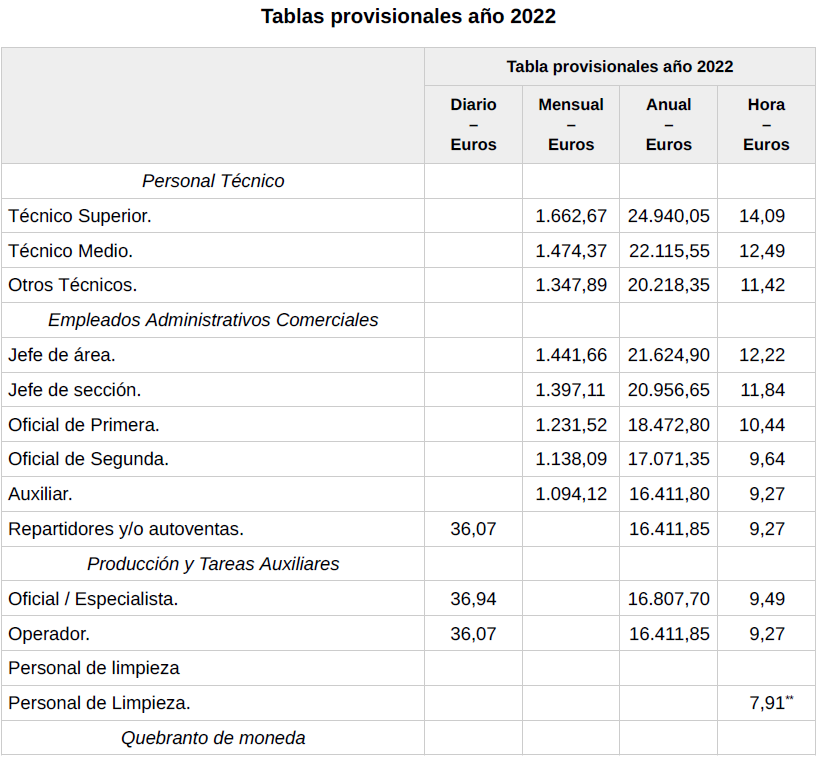Click the 'Producción y Tareas Auxiliares' section heading
Screen dimensions: 819x759
coord(213,564)
